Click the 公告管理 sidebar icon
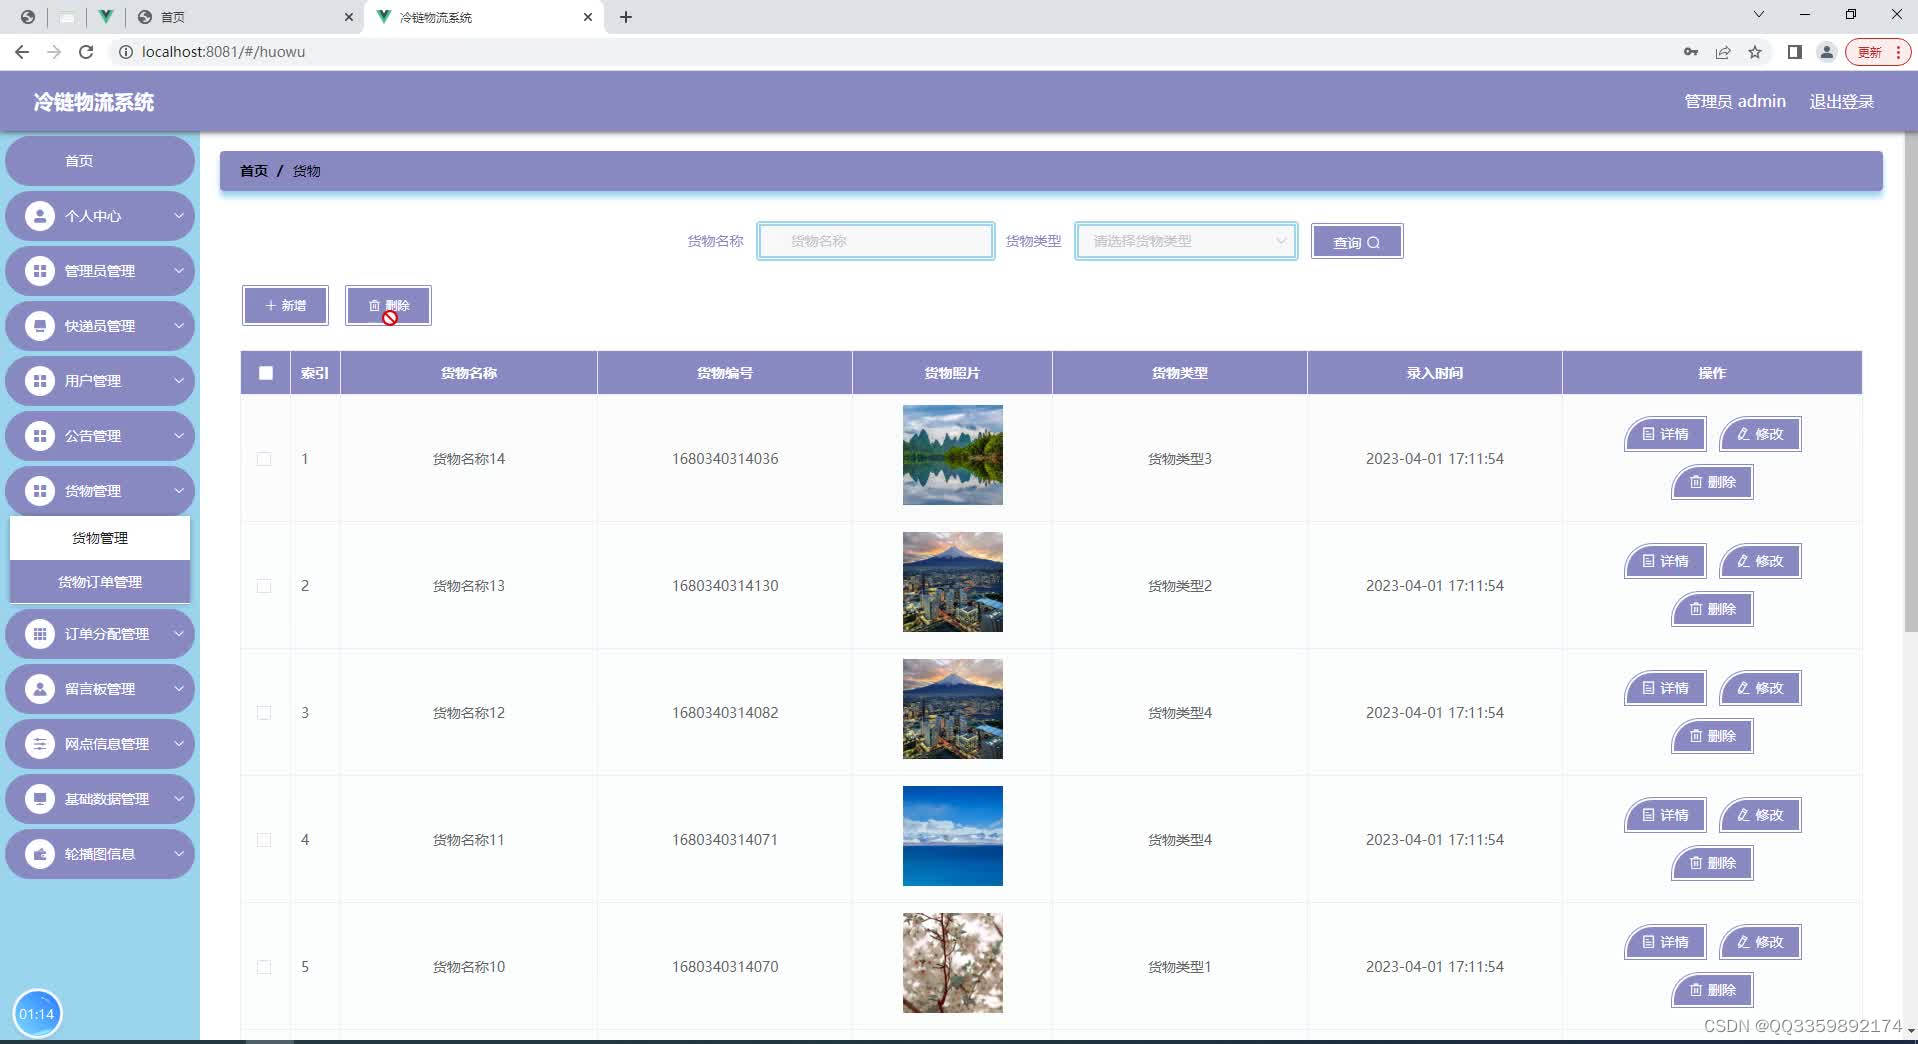 coord(40,436)
